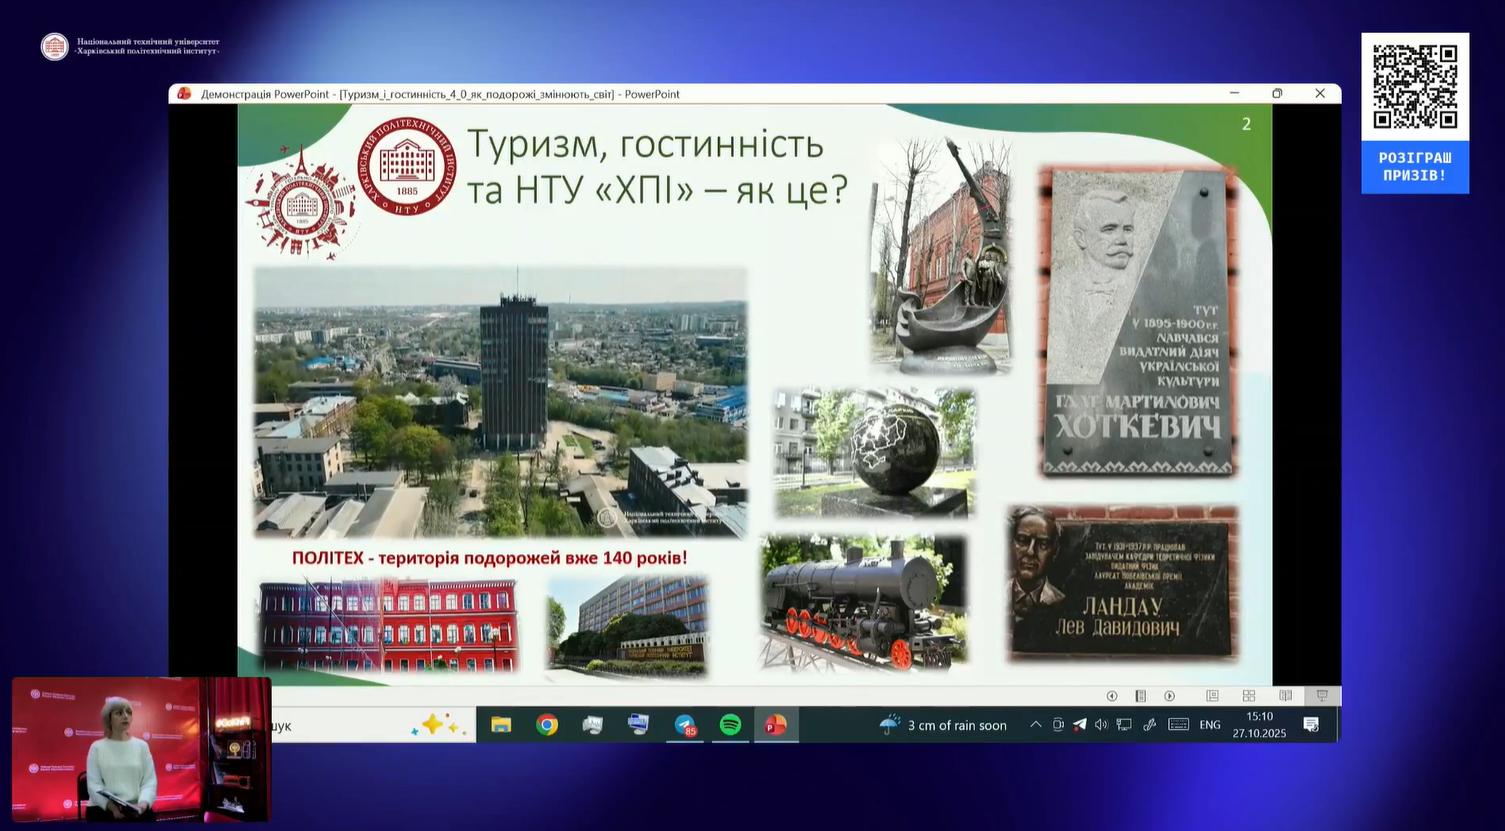The image size is (1505, 831).
Task: Click the tourism-themed emblem with airplane
Action: (x=301, y=202)
